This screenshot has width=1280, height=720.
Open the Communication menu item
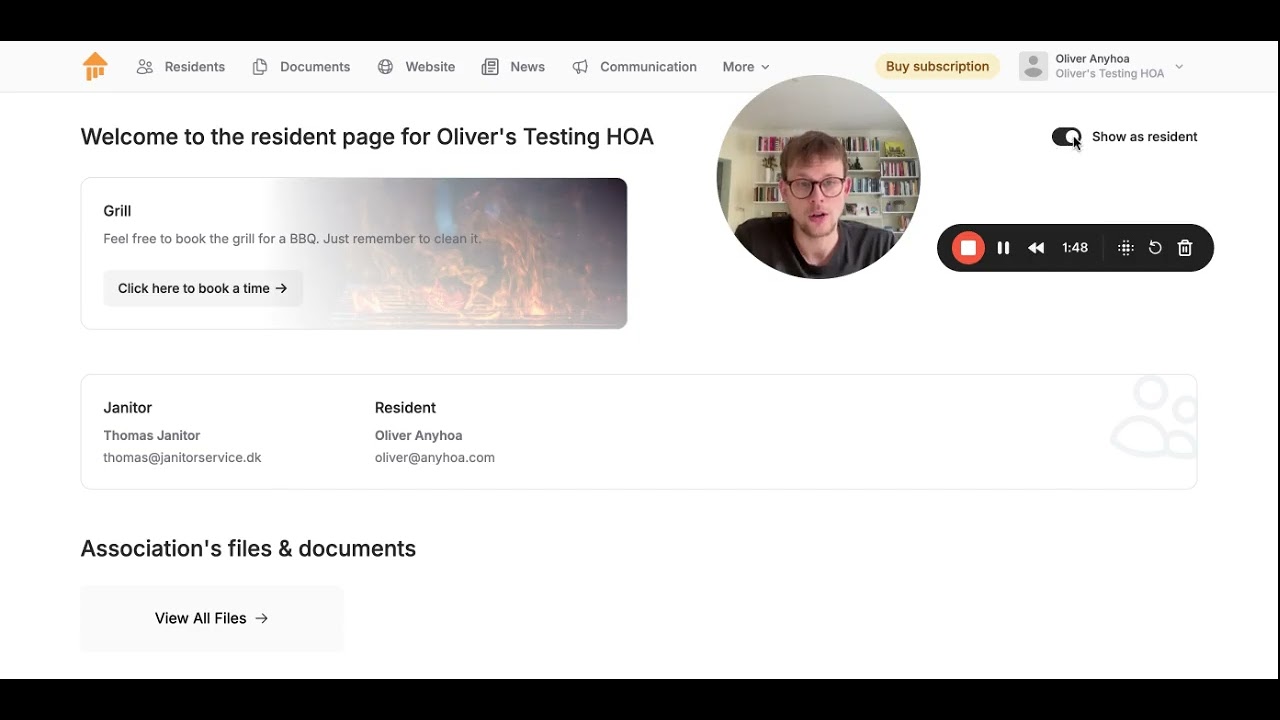point(634,67)
